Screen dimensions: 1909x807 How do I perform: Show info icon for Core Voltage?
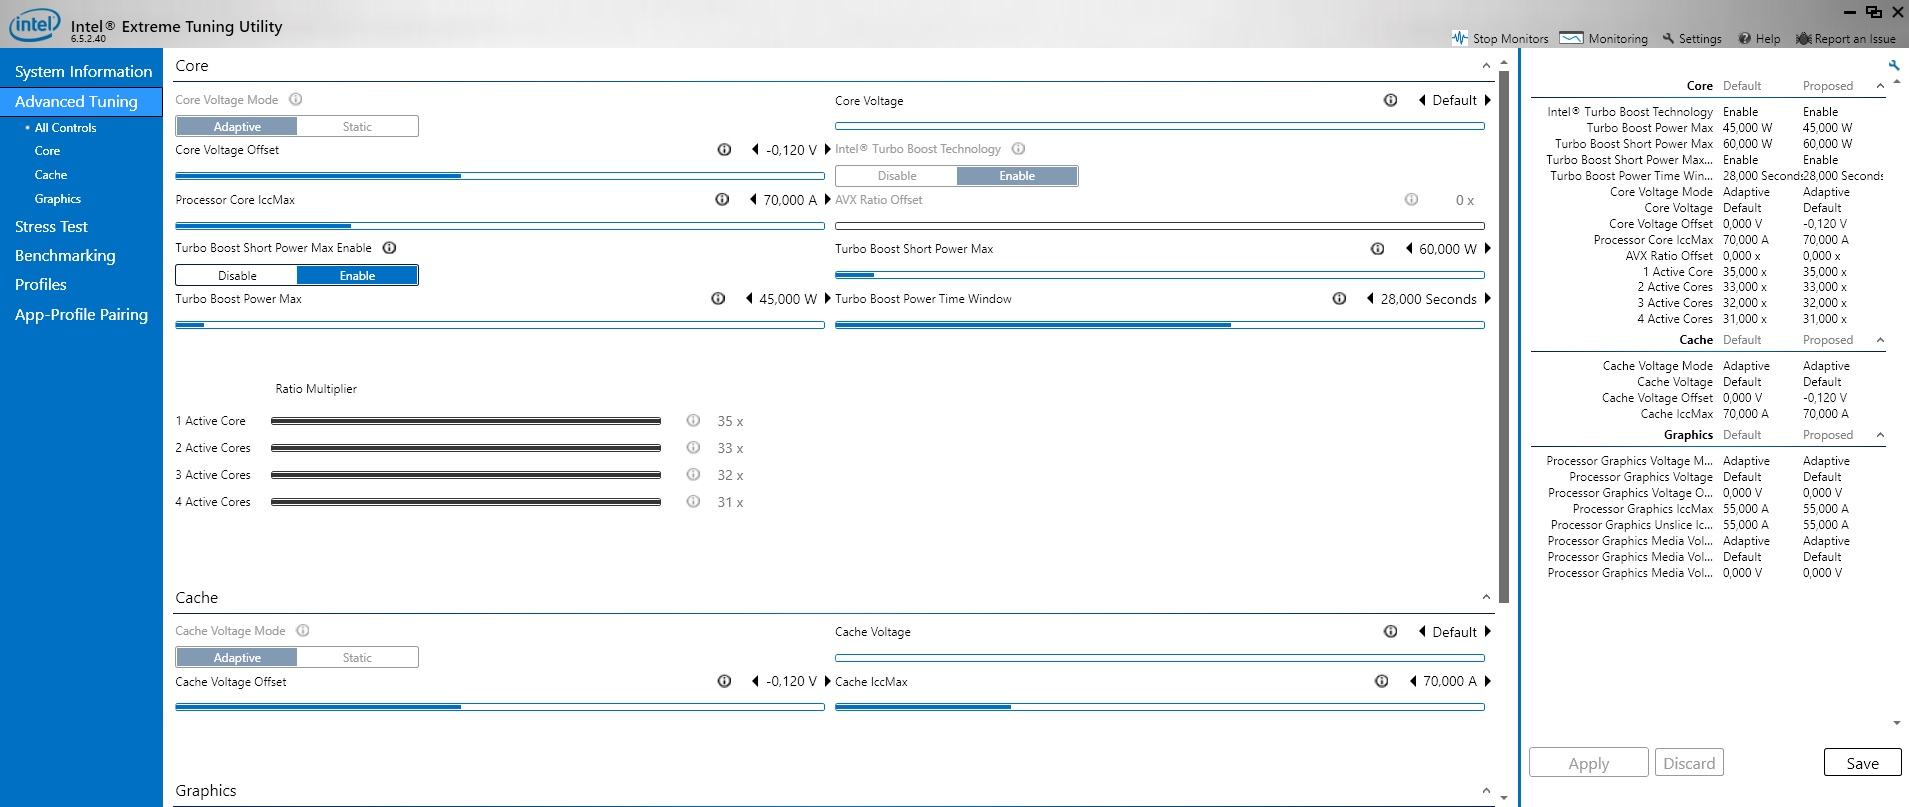click(1390, 100)
